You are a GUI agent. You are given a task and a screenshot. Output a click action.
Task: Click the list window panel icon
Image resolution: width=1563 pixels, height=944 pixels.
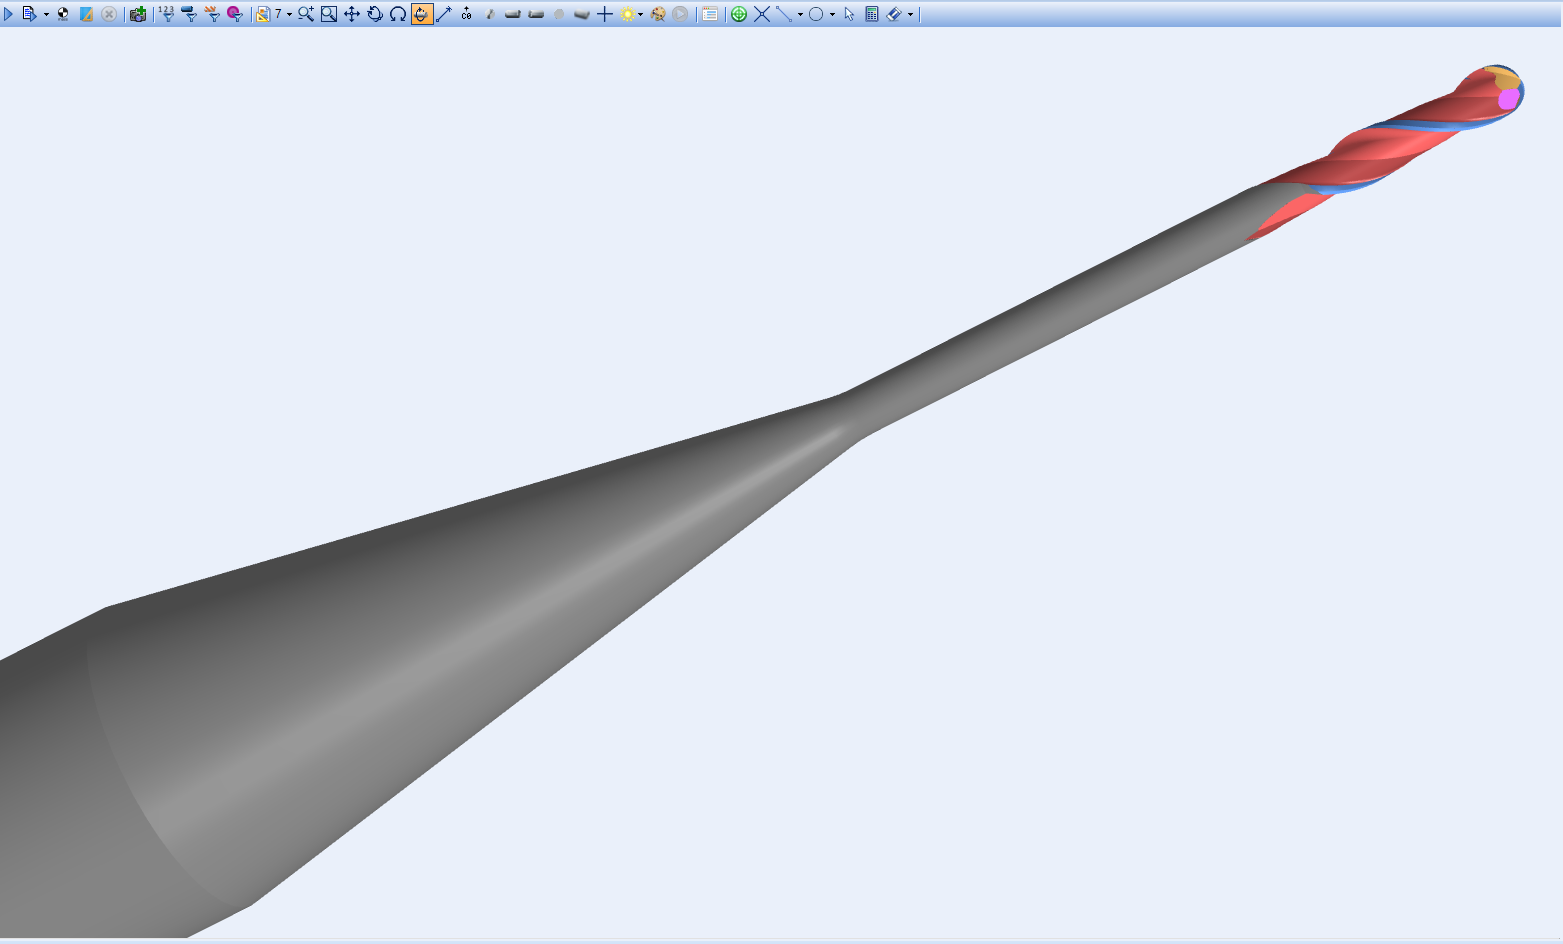(710, 14)
